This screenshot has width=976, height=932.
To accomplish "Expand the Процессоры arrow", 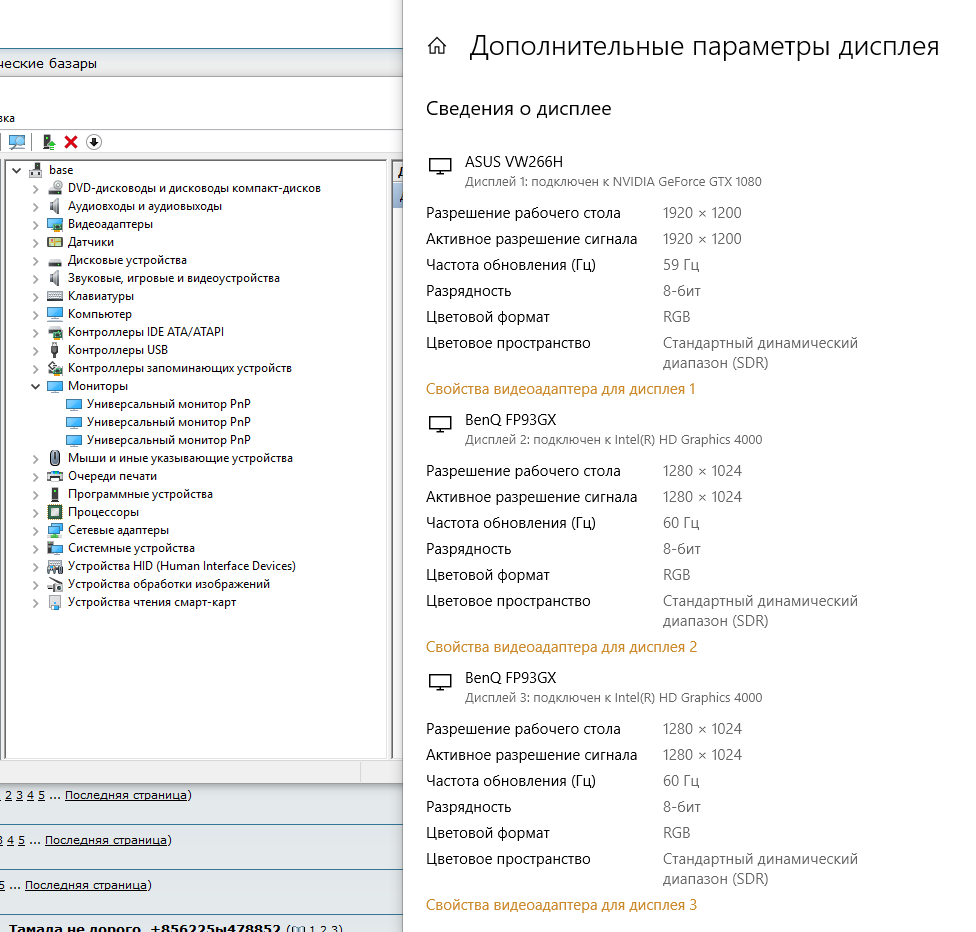I will (35, 512).
